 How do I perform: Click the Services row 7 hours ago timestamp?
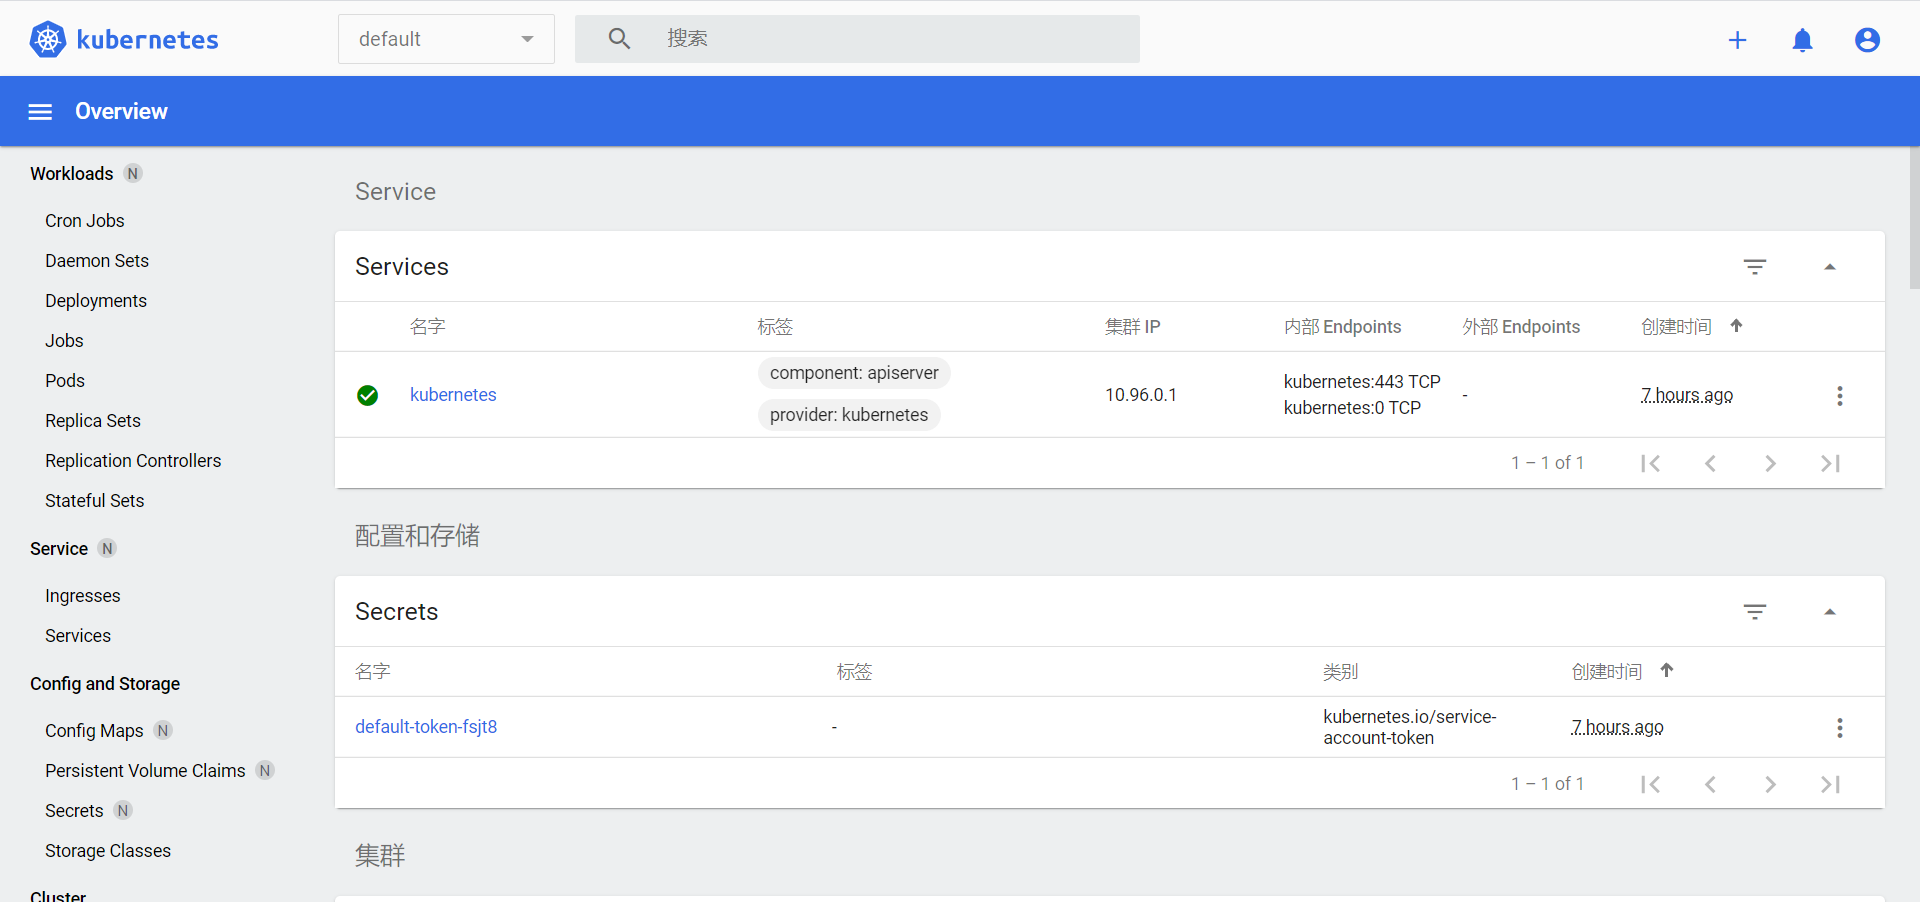tap(1687, 395)
